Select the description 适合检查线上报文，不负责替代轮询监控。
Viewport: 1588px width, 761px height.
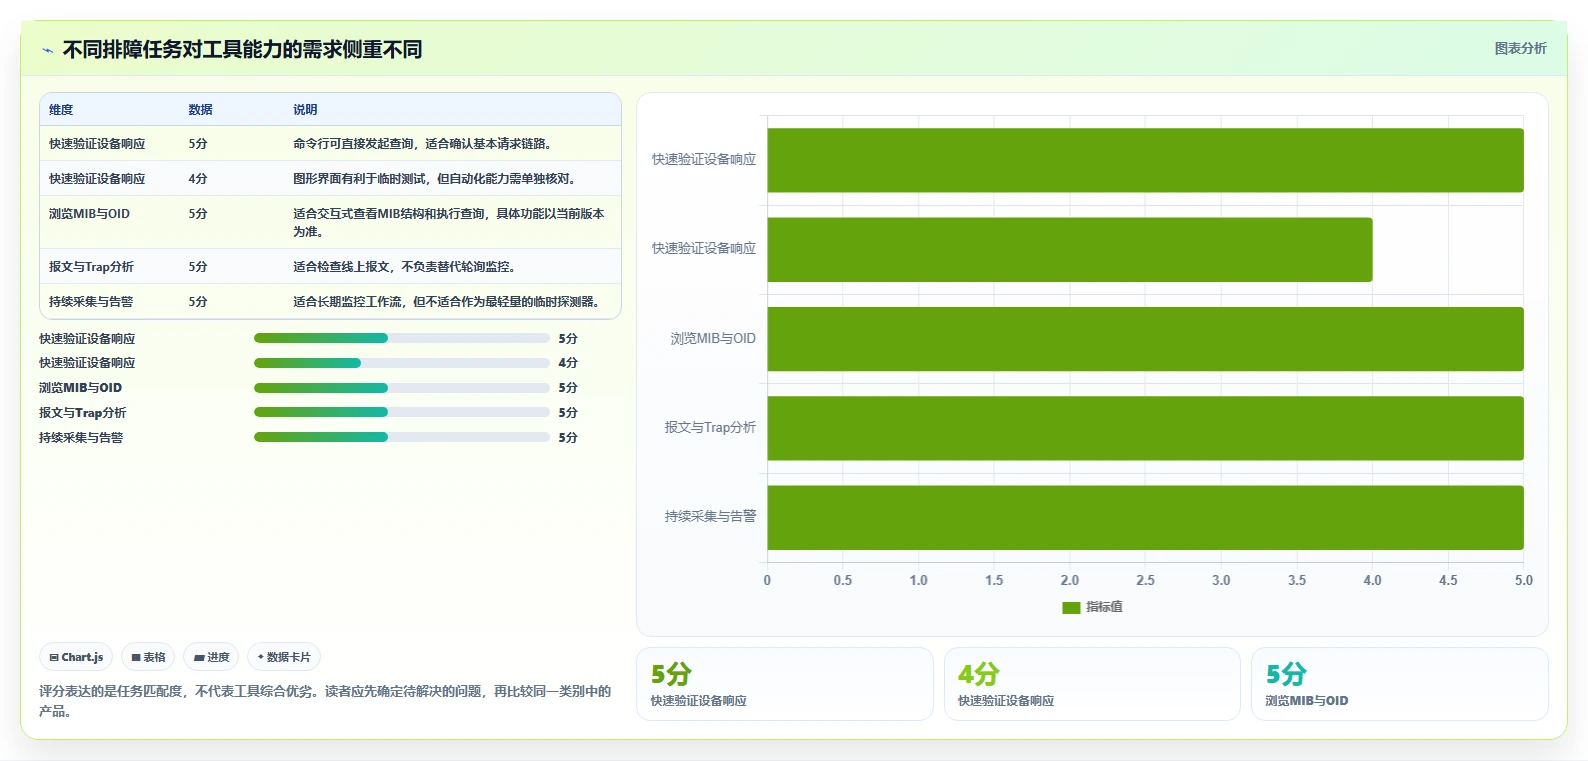(404, 267)
